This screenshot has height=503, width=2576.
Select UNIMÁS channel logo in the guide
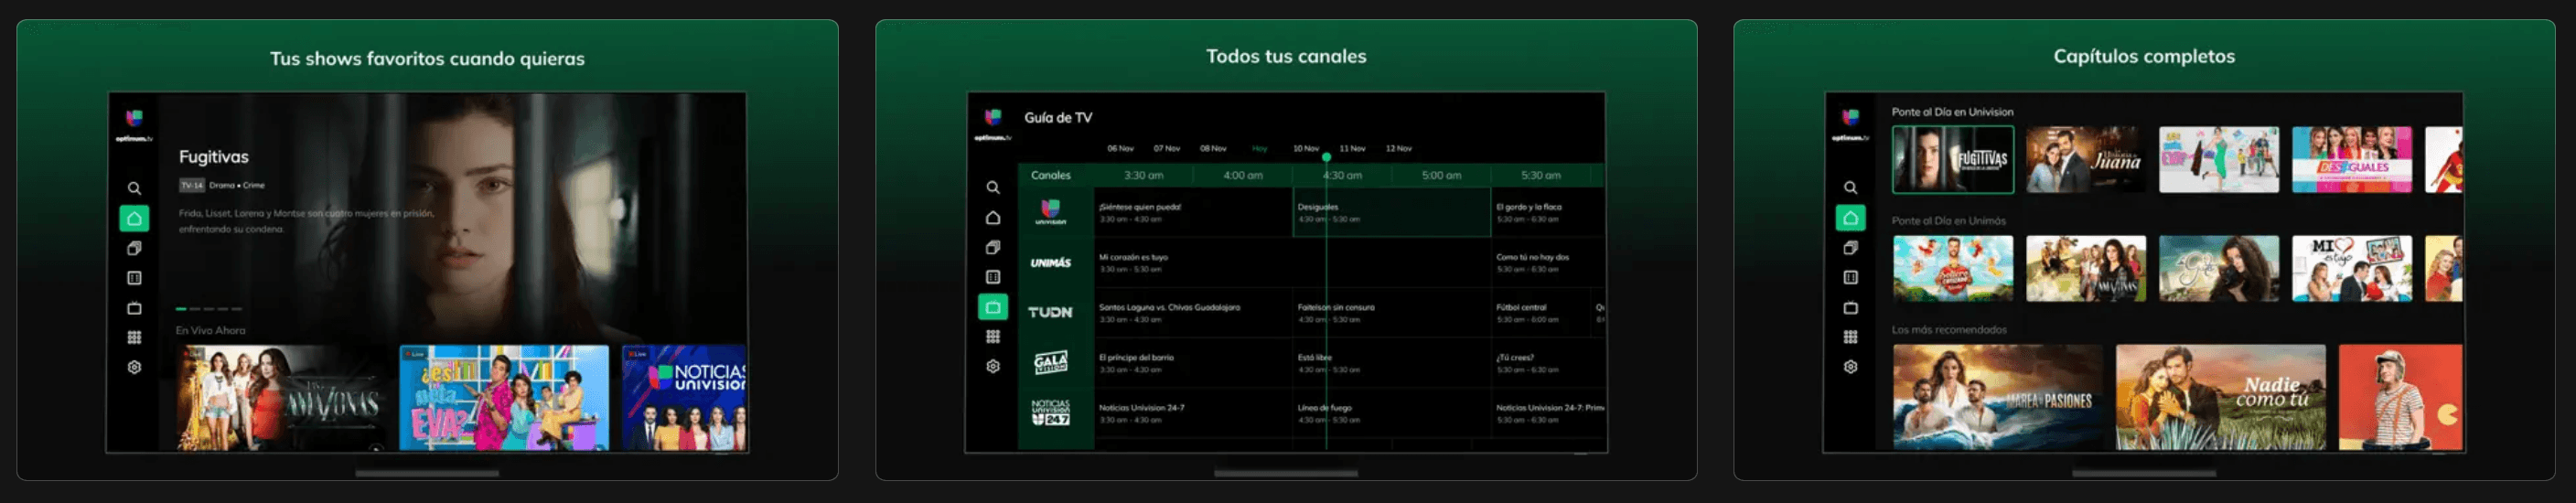pos(1050,263)
